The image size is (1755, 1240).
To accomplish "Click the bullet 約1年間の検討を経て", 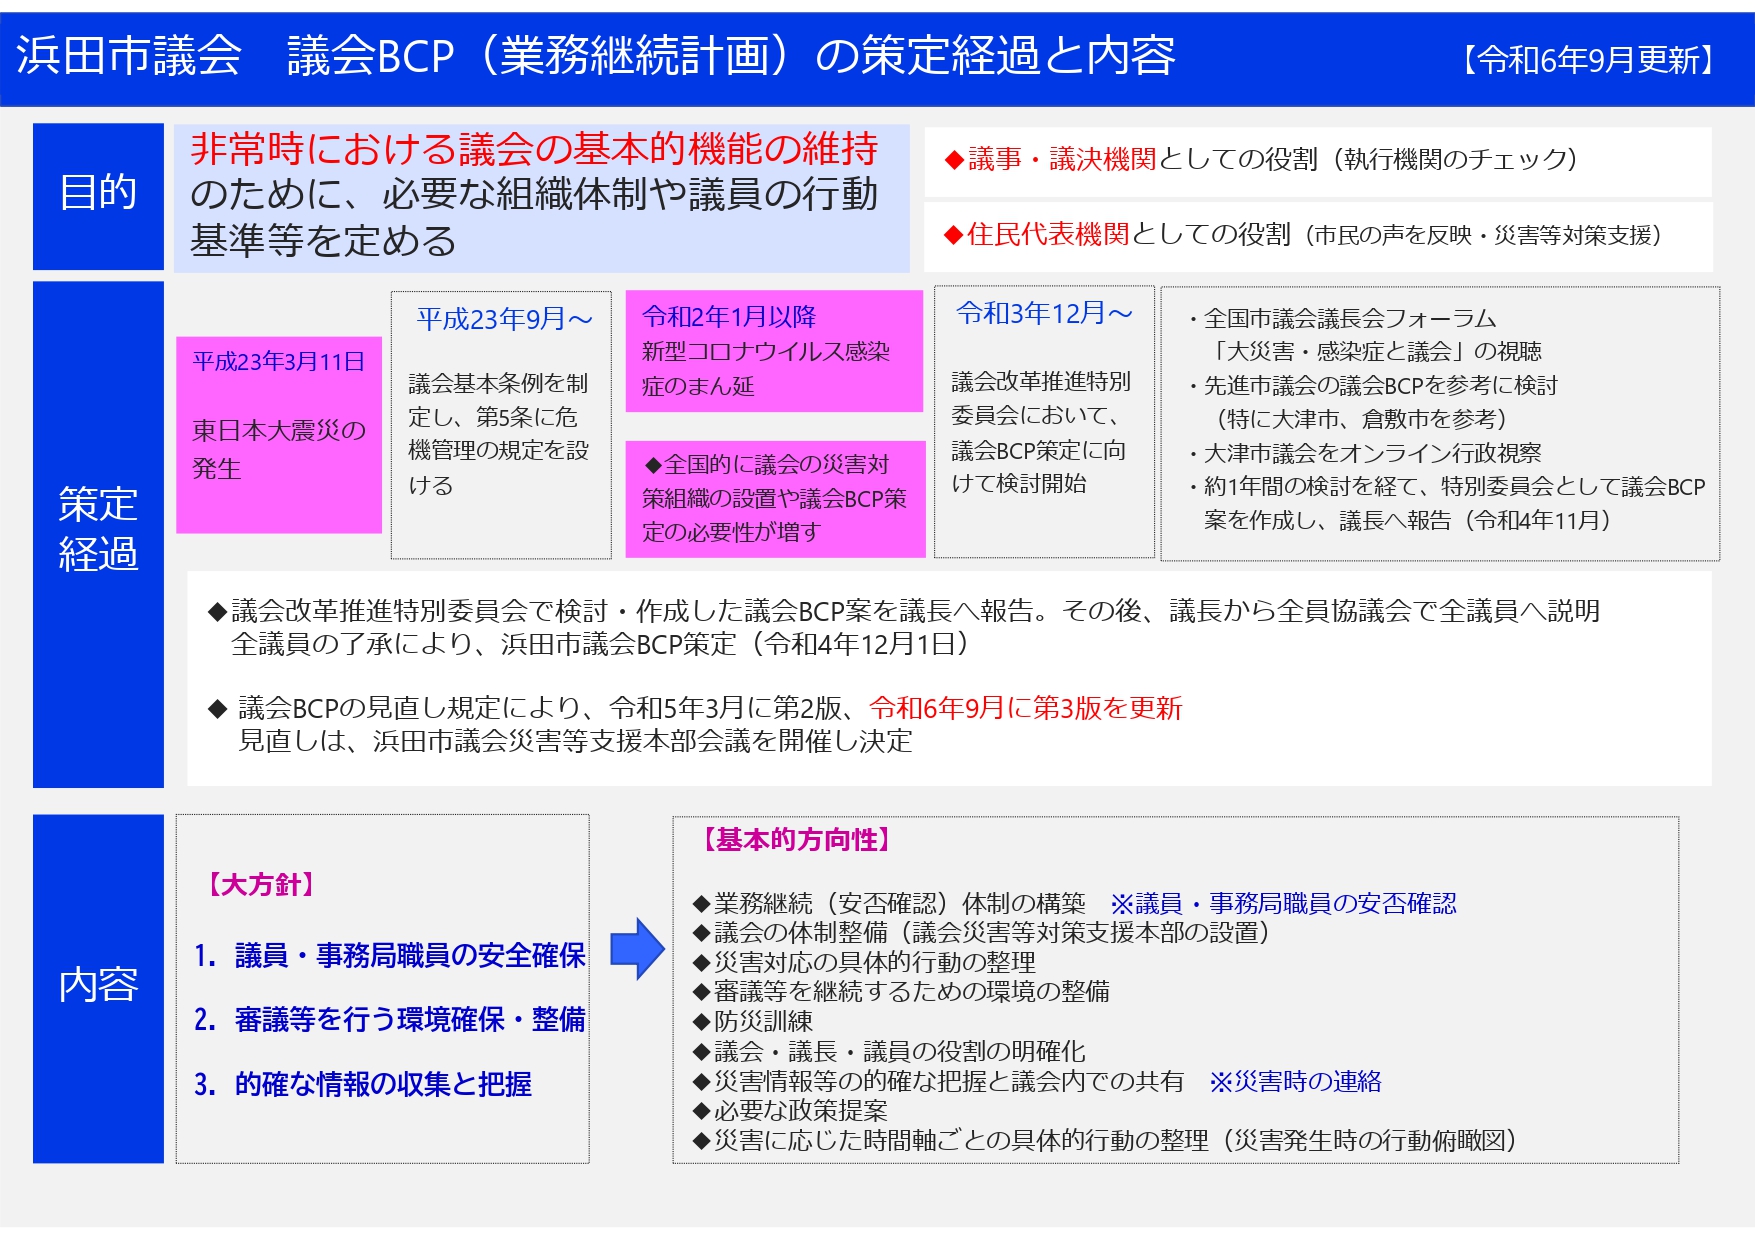I will tap(1446, 503).
